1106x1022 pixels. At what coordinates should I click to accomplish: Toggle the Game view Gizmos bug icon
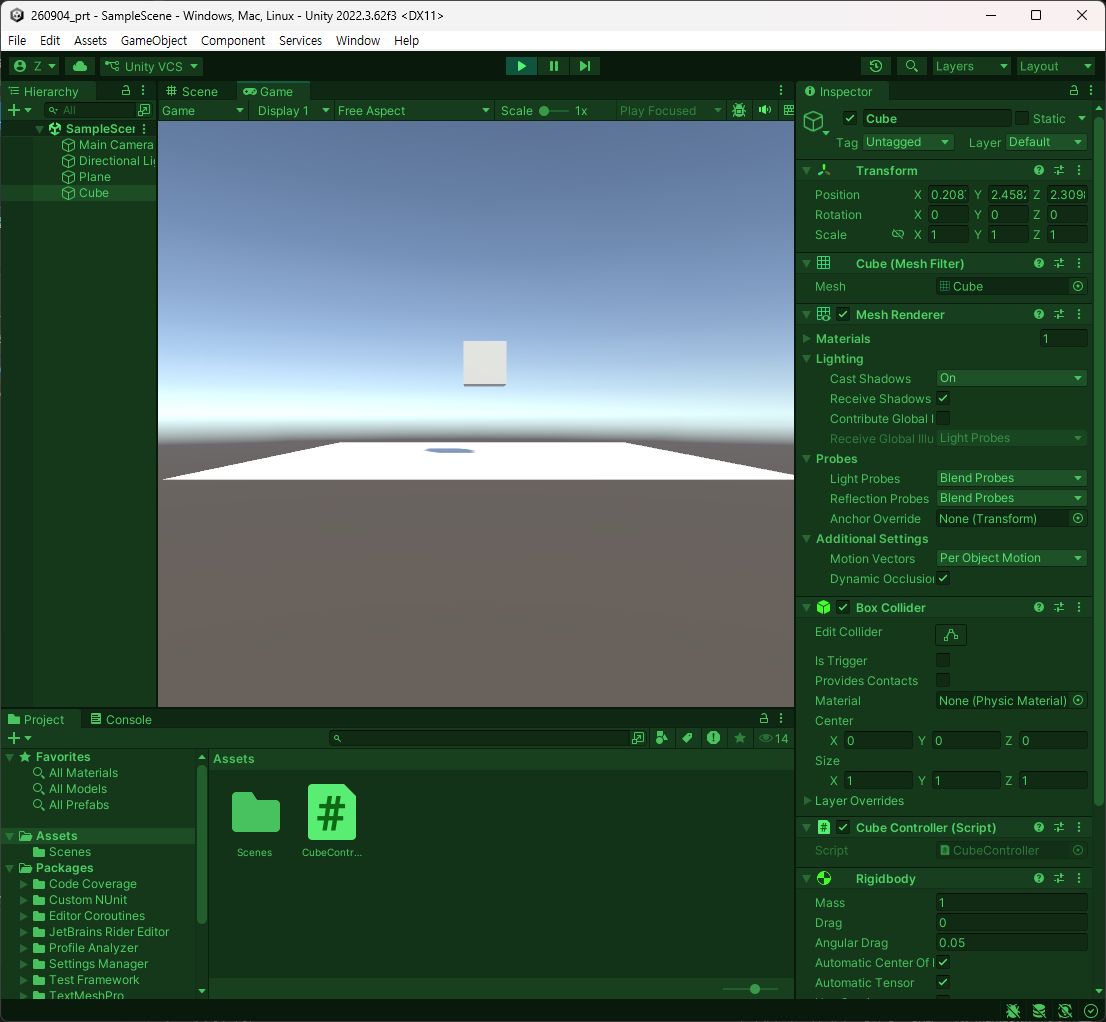[739, 111]
